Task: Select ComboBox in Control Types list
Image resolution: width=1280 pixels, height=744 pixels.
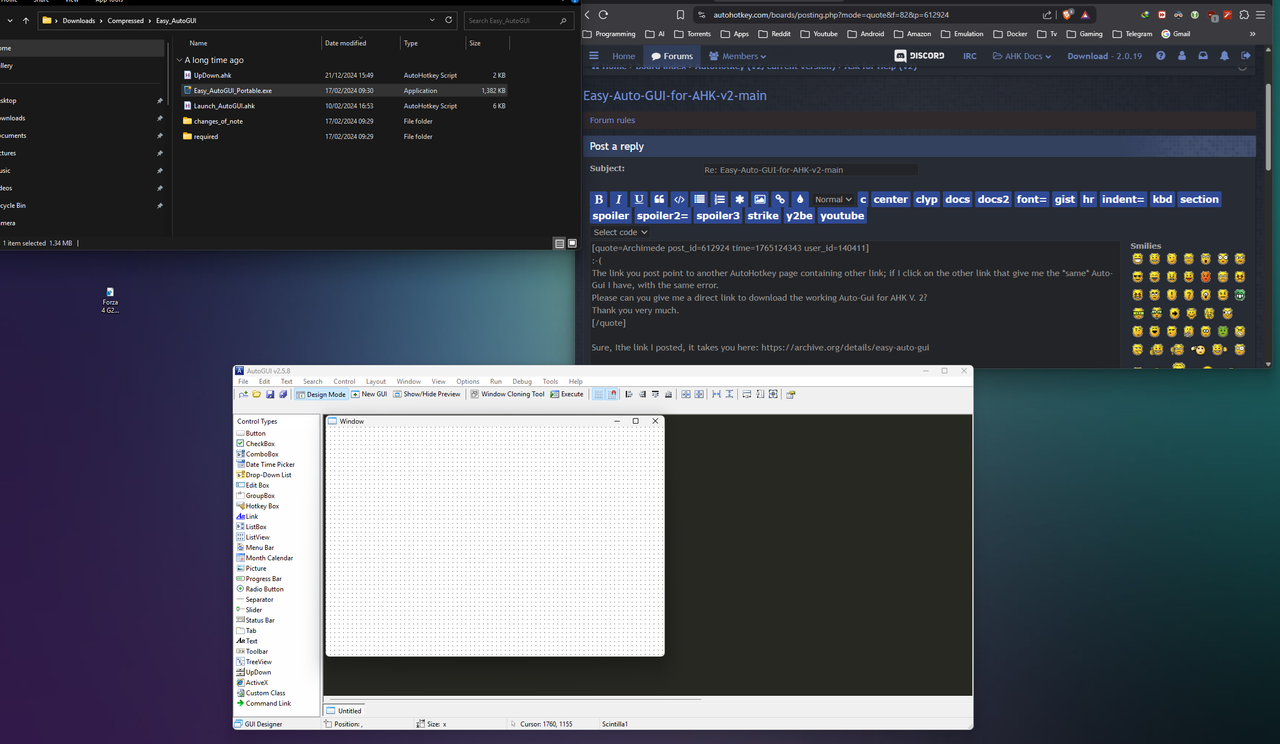Action: (257, 454)
